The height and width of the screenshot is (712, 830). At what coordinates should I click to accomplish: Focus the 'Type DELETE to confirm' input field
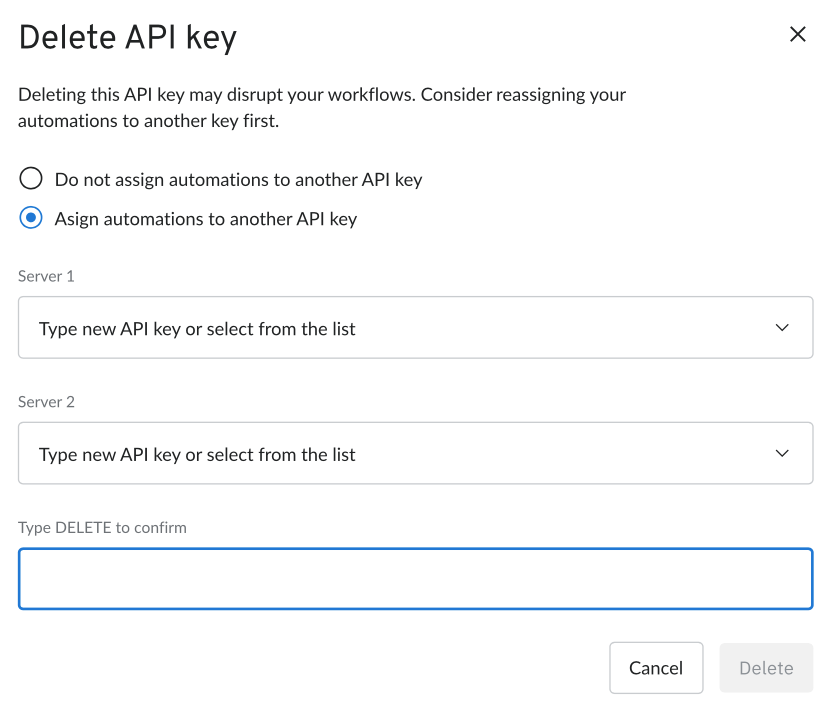click(x=416, y=579)
